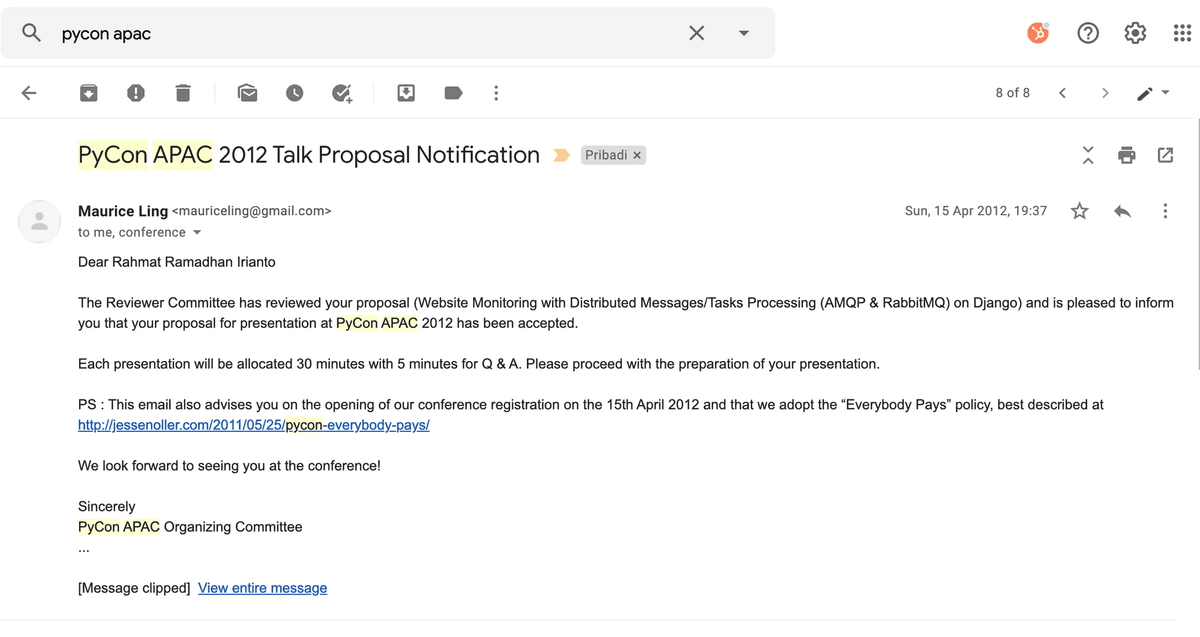Print the entire conversation
The width and height of the screenshot is (1200, 637).
1127,155
